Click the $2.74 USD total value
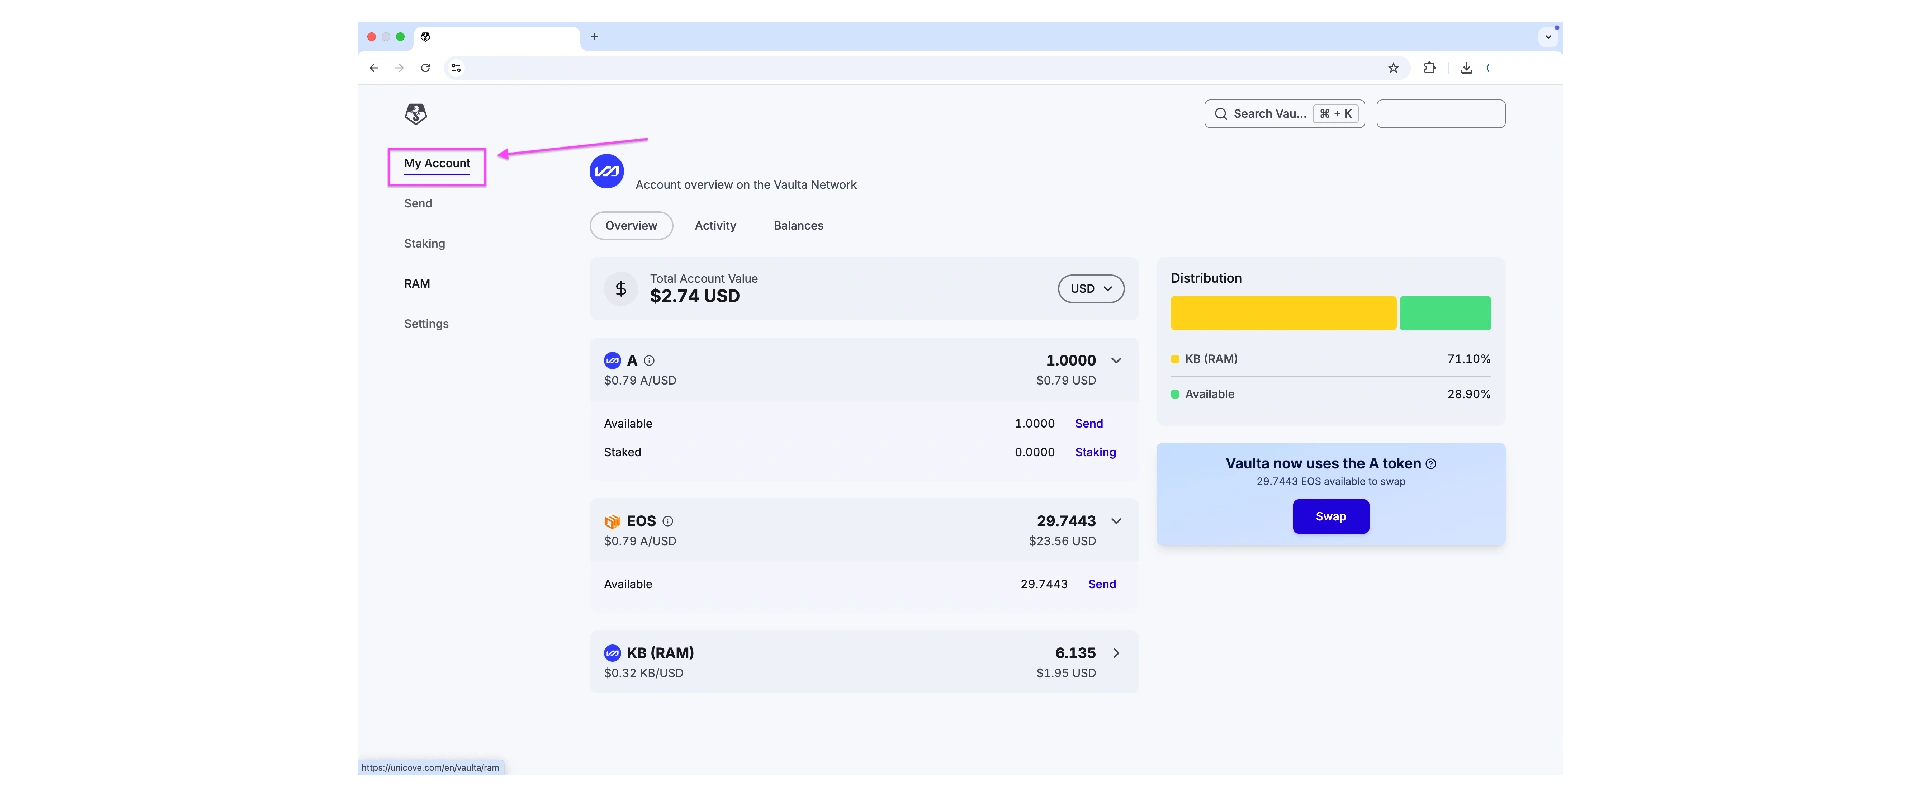The width and height of the screenshot is (1920, 798). [695, 296]
